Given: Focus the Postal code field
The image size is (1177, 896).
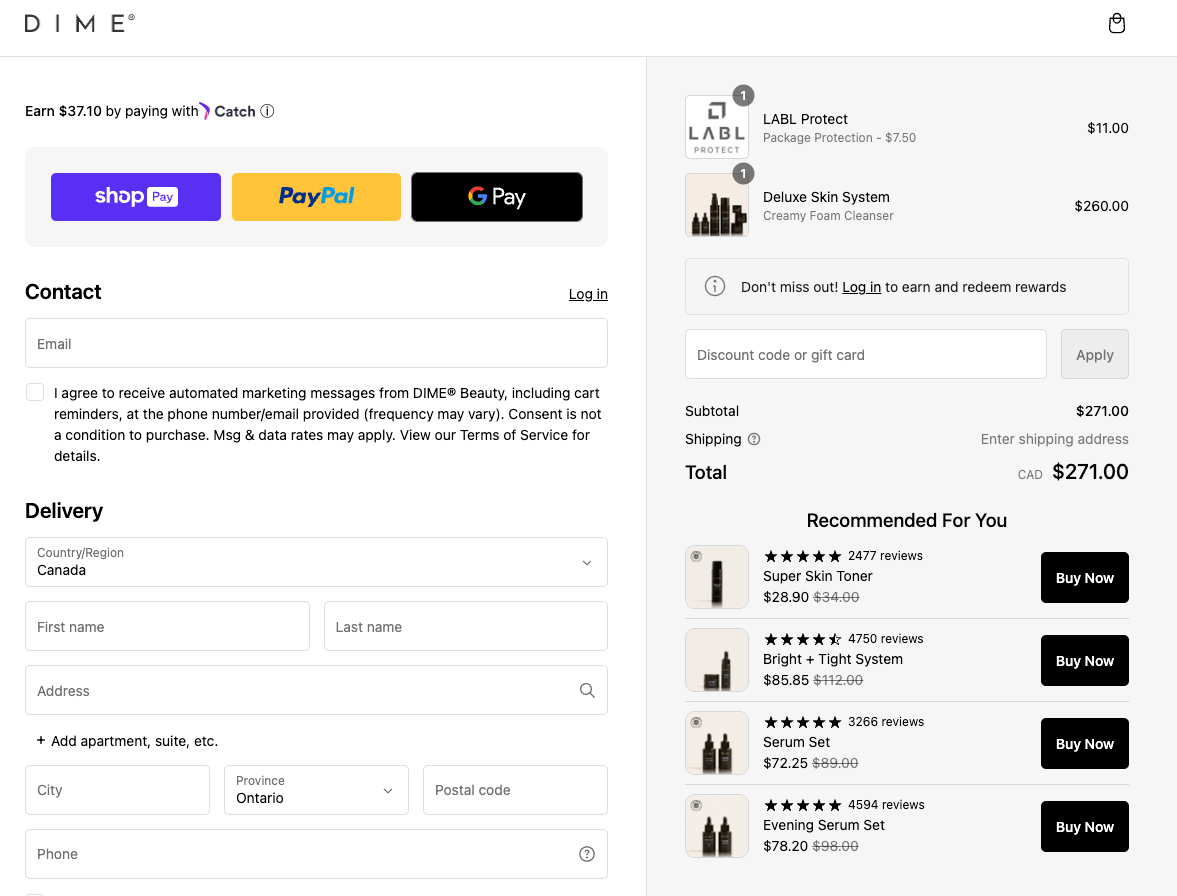Looking at the screenshot, I should click(x=515, y=790).
